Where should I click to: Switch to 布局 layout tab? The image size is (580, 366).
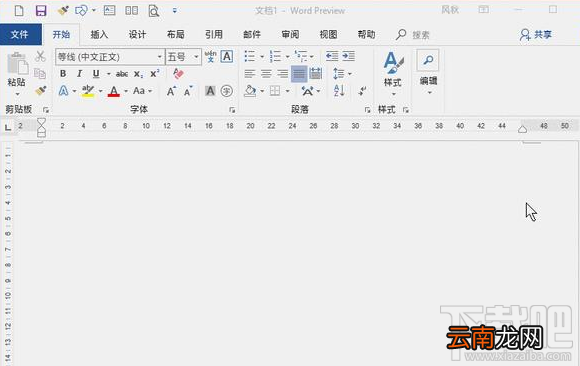175,35
